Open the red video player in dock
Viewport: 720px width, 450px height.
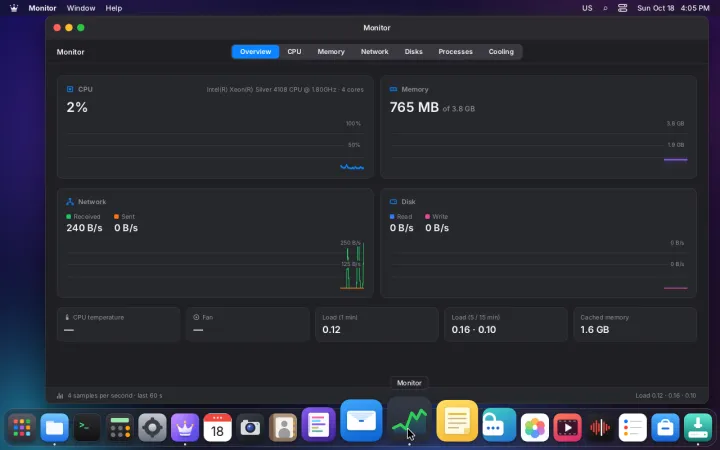[568, 428]
